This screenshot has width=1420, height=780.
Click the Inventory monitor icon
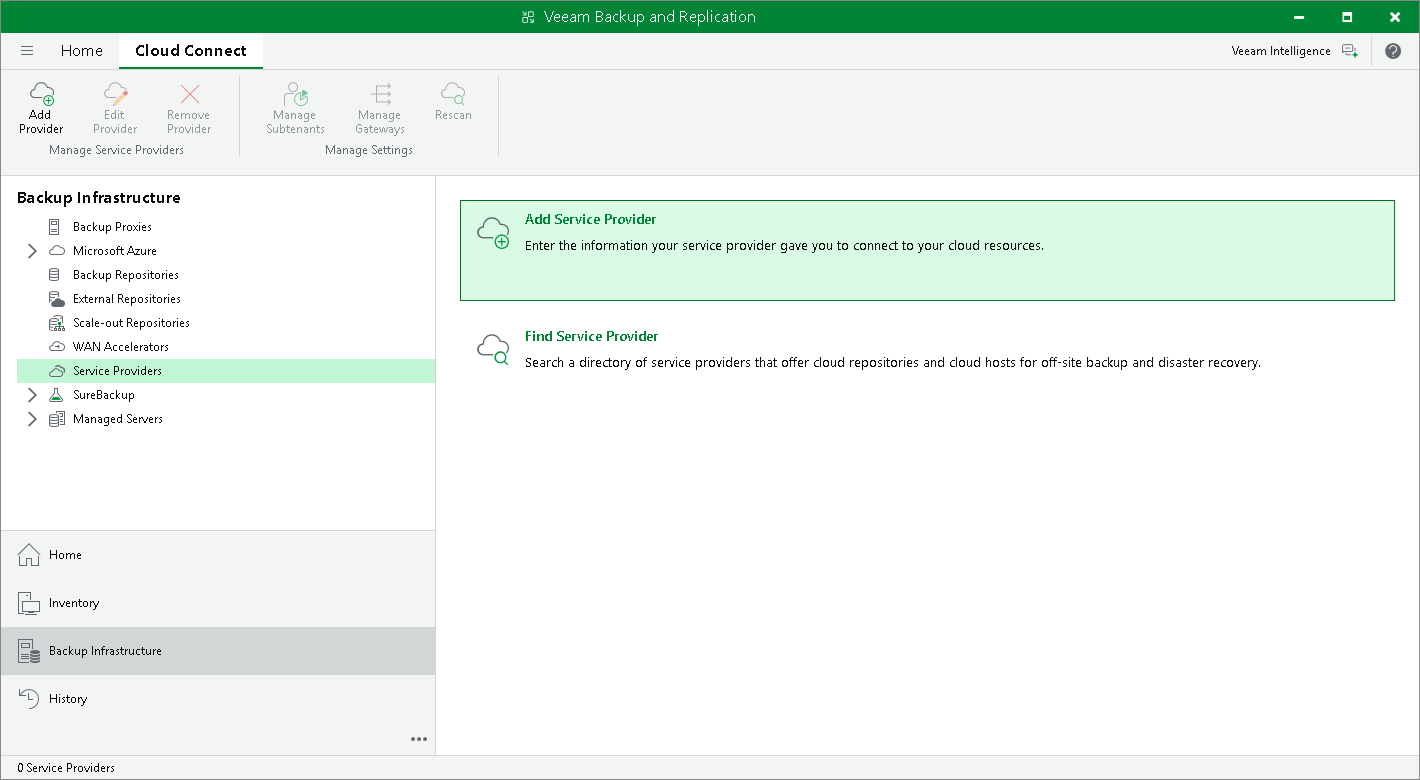[29, 603]
